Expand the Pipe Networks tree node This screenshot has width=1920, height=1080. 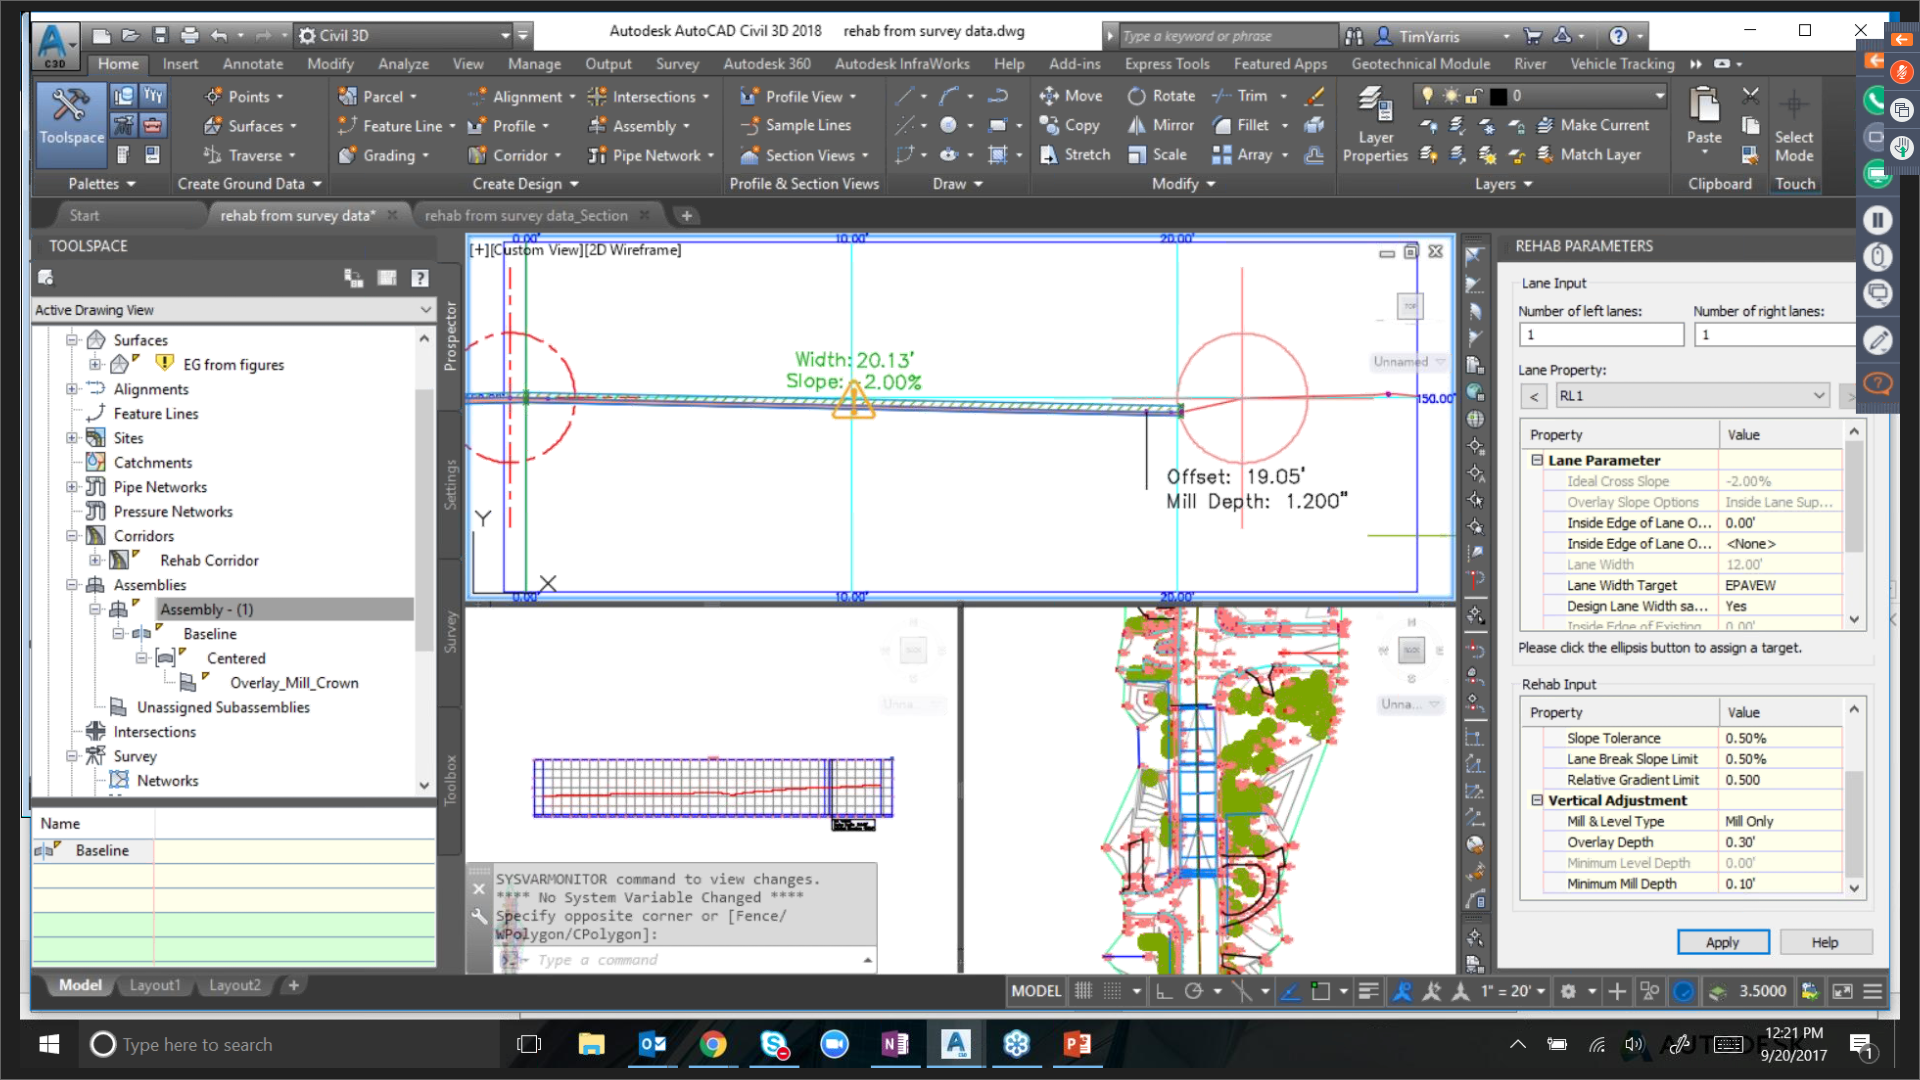72,487
